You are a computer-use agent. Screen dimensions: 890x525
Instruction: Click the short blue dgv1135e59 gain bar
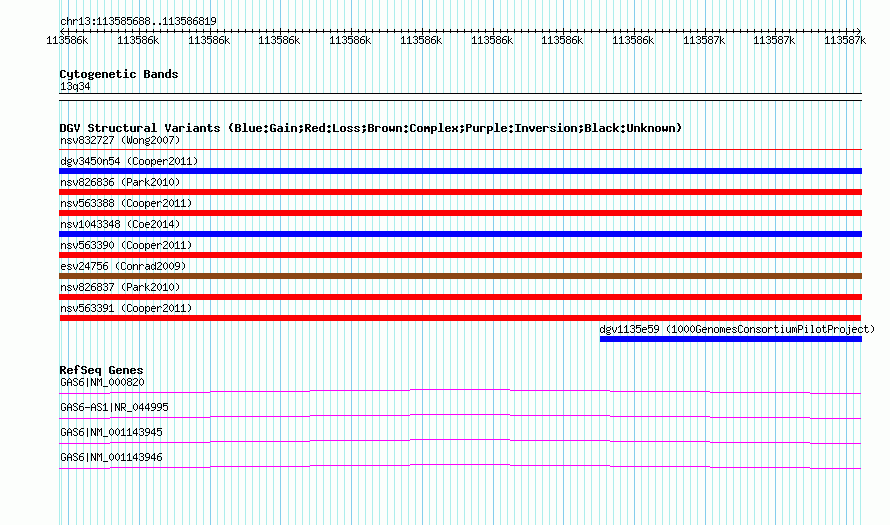coord(731,339)
